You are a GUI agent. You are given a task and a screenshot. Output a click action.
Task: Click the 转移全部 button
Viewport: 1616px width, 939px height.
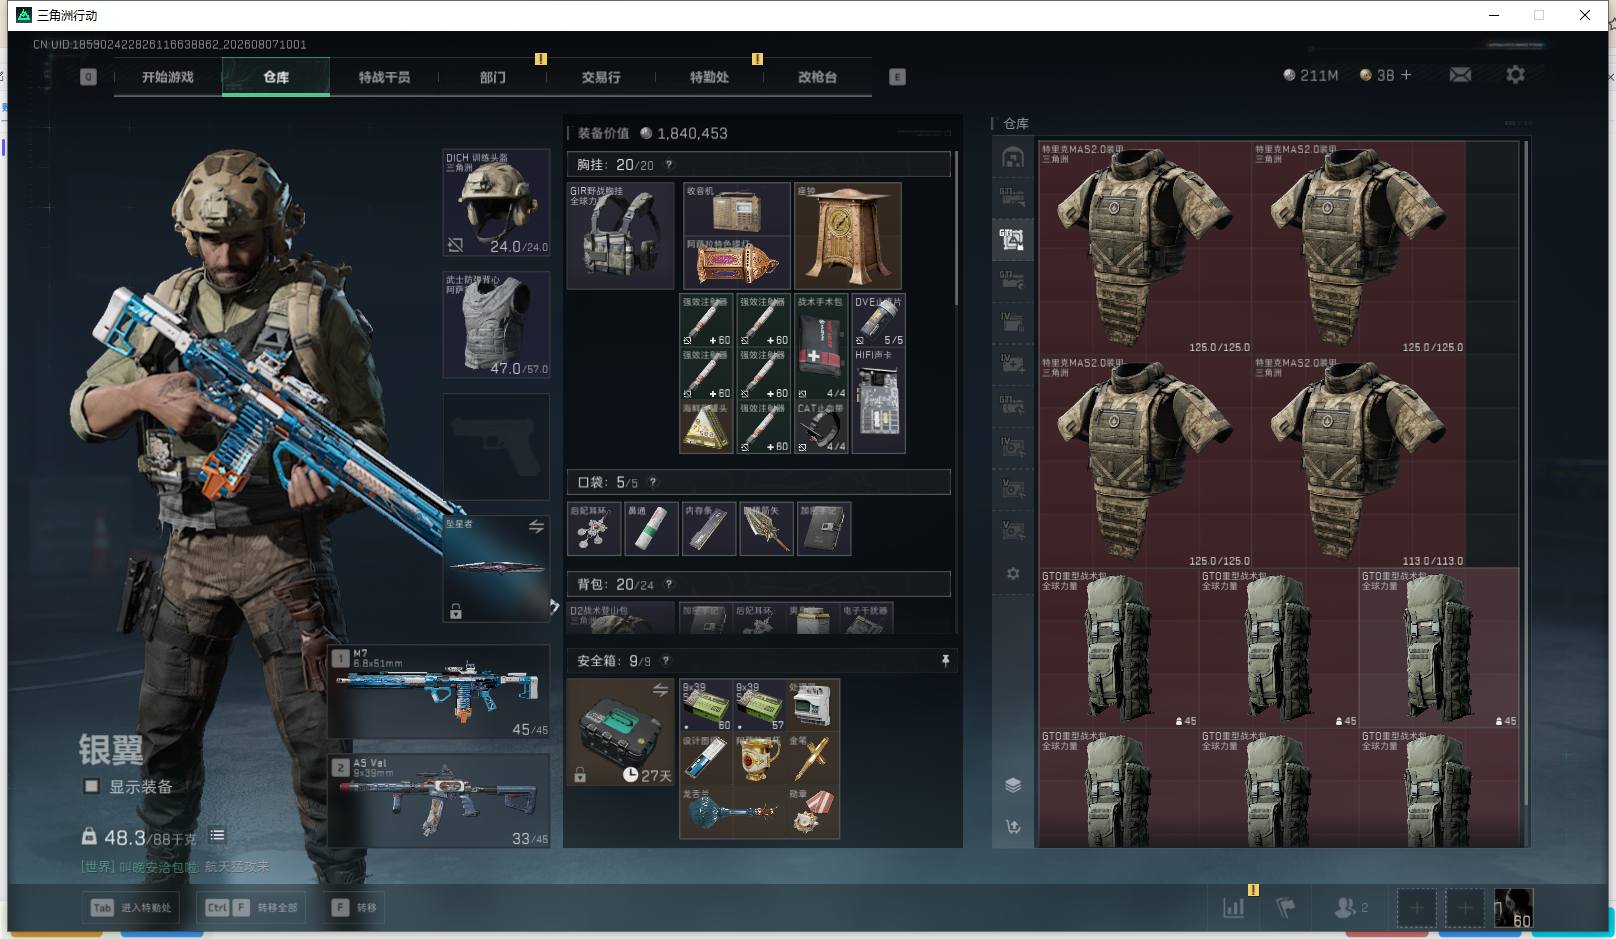252,908
